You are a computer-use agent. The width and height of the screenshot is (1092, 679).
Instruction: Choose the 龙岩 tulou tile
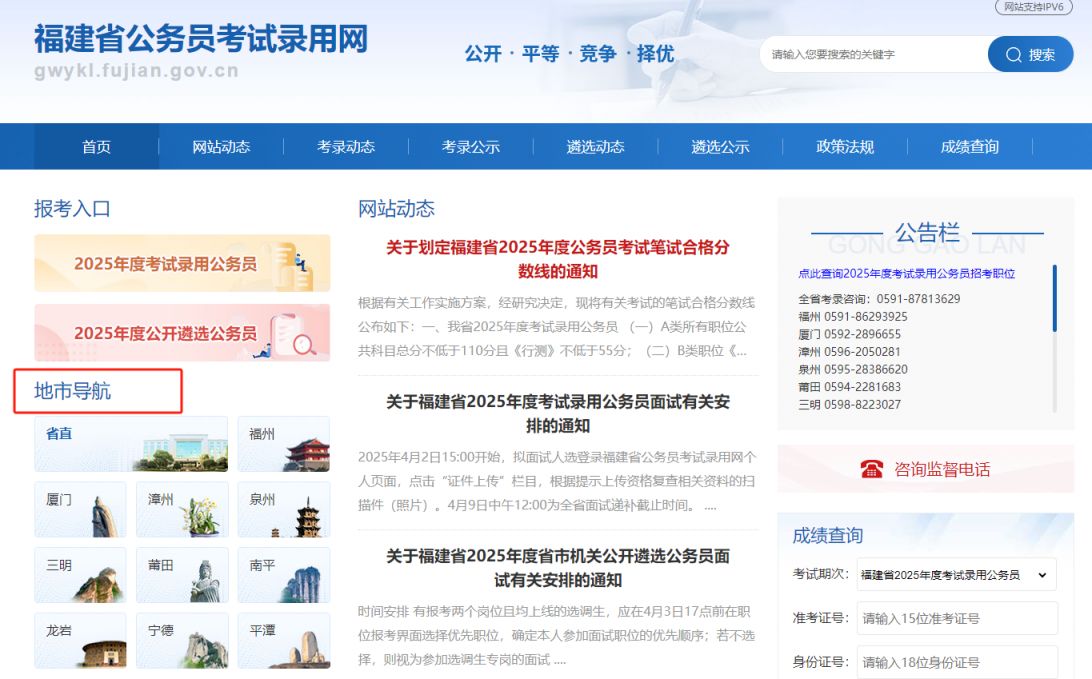80,640
